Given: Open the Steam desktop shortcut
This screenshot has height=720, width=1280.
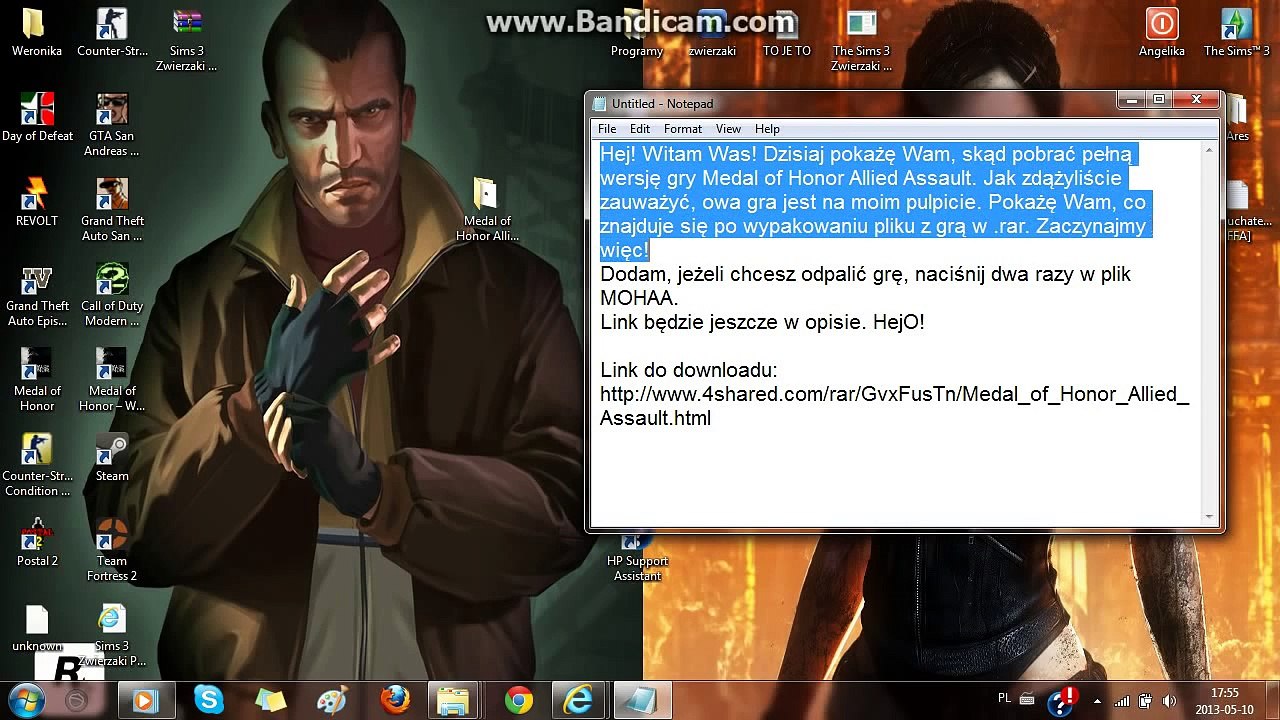Looking at the screenshot, I should pyautogui.click(x=112, y=458).
